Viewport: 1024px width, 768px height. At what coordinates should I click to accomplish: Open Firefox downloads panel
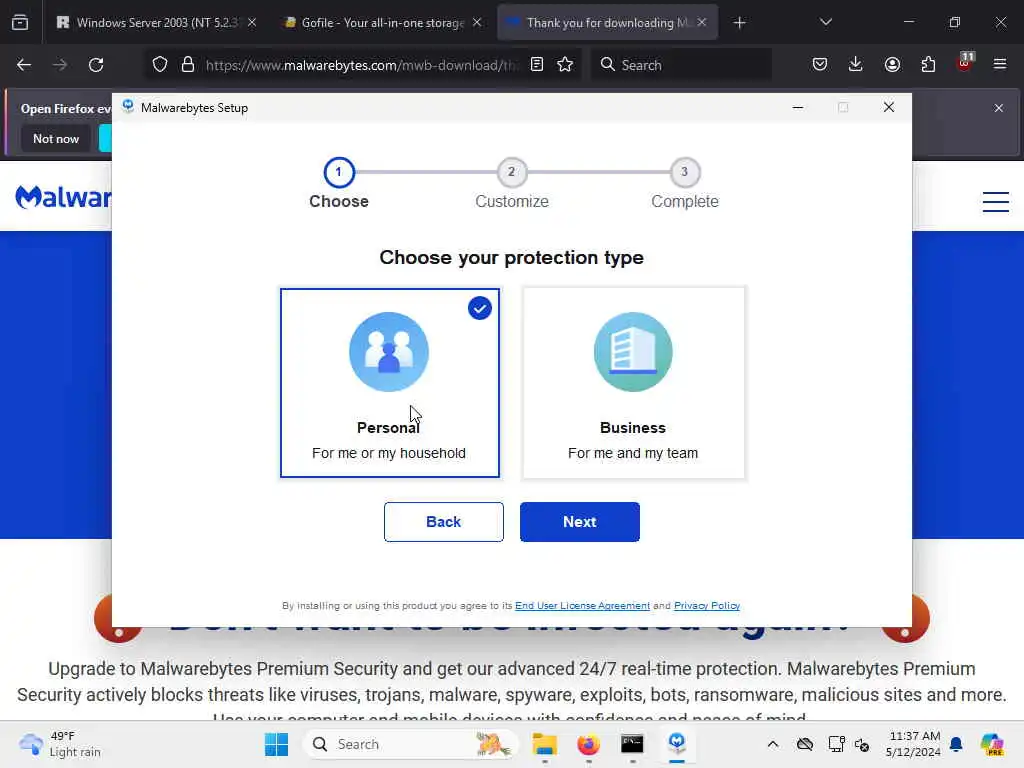click(856, 65)
